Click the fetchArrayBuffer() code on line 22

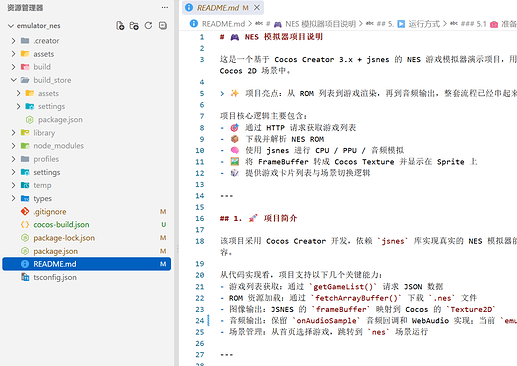(x=356, y=298)
